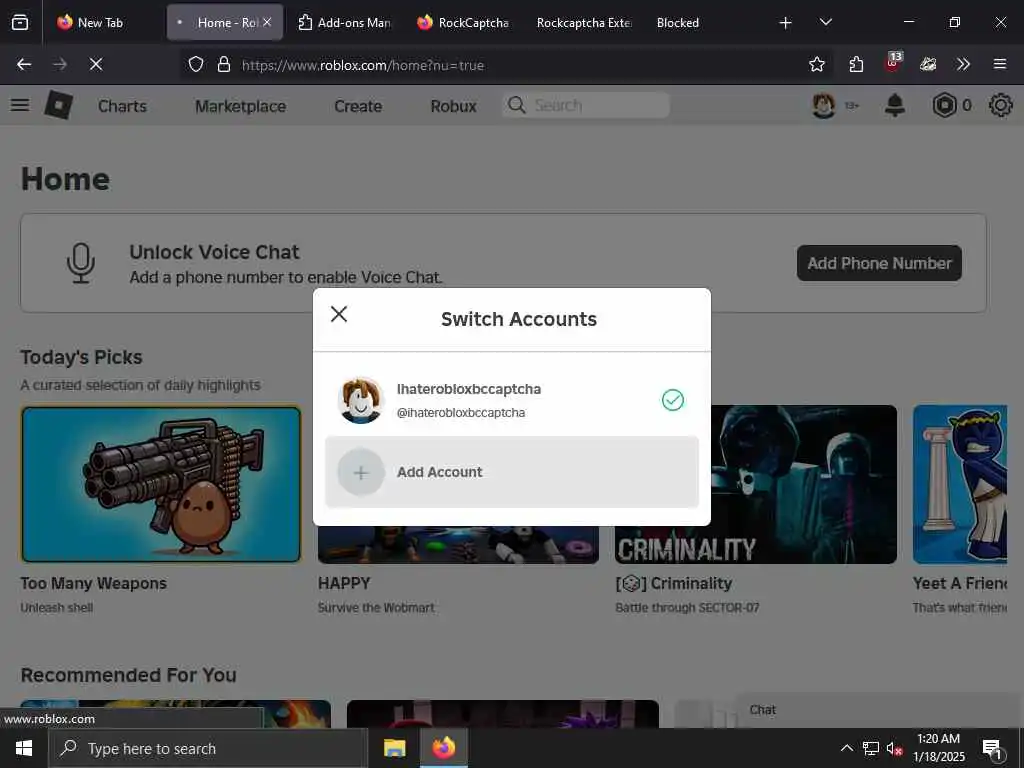This screenshot has width=1024, height=768.
Task: Click the green checkmark on current account
Action: pyautogui.click(x=673, y=400)
